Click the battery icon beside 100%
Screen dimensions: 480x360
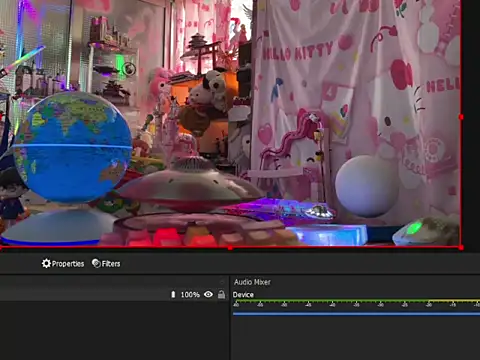coord(173,294)
